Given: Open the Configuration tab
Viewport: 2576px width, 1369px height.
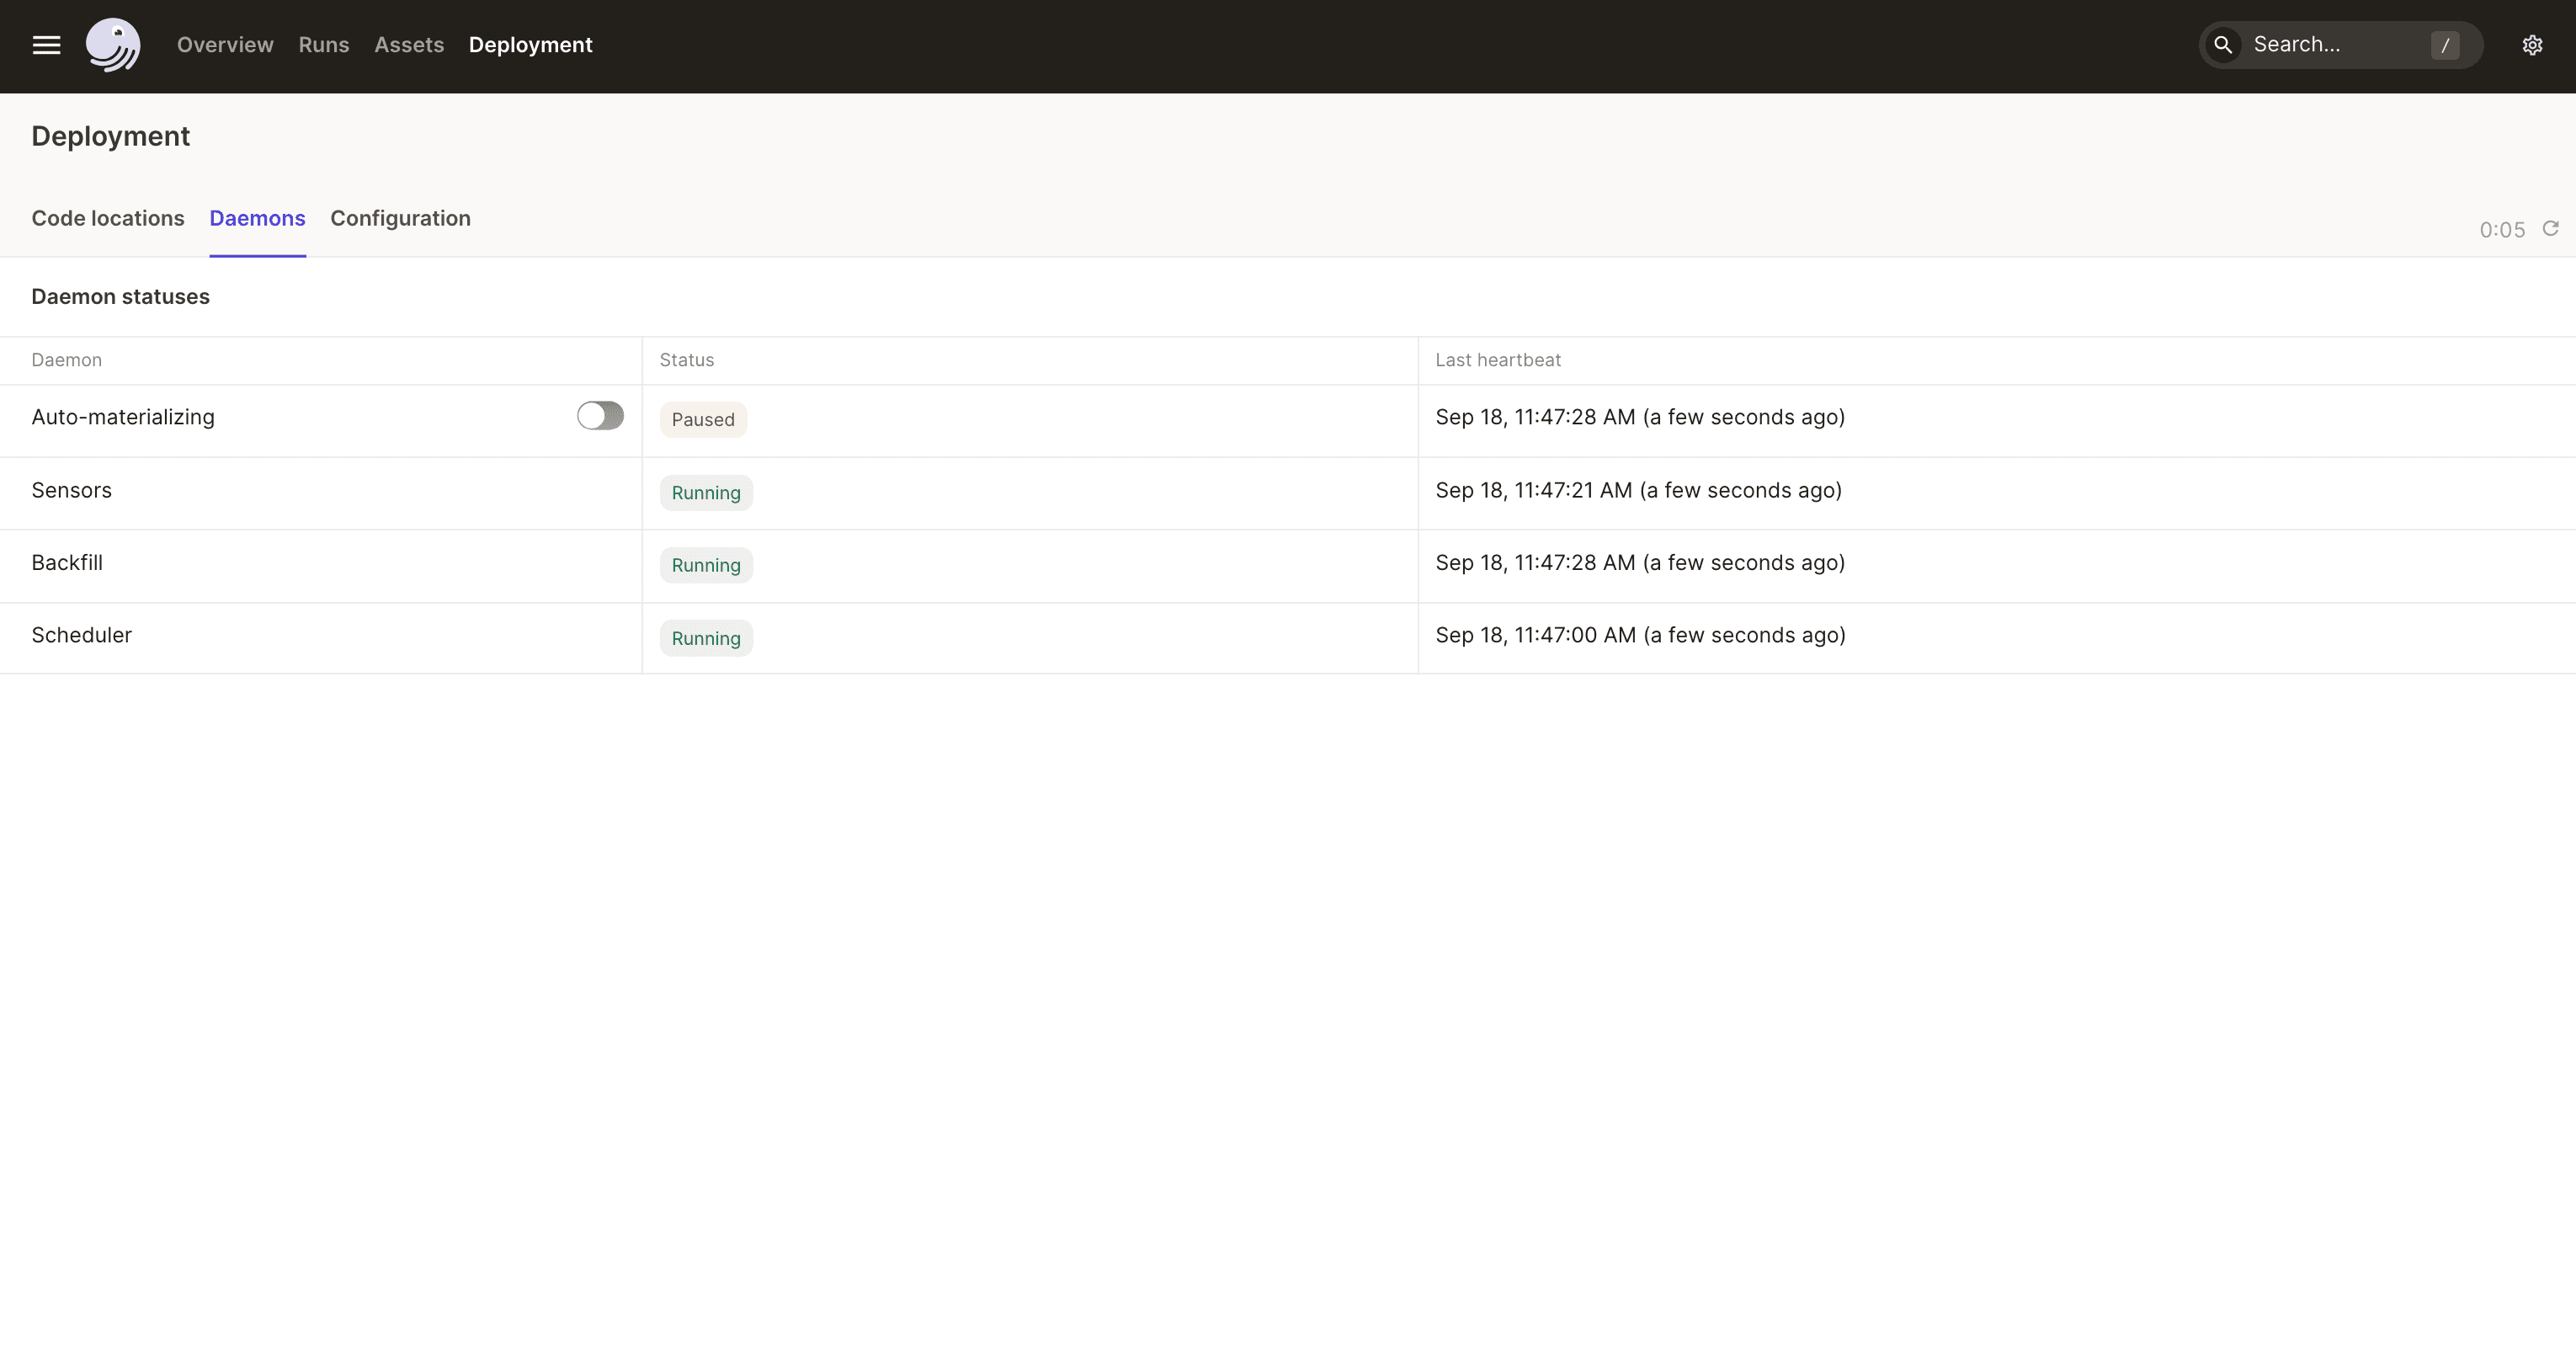Looking at the screenshot, I should [x=400, y=218].
